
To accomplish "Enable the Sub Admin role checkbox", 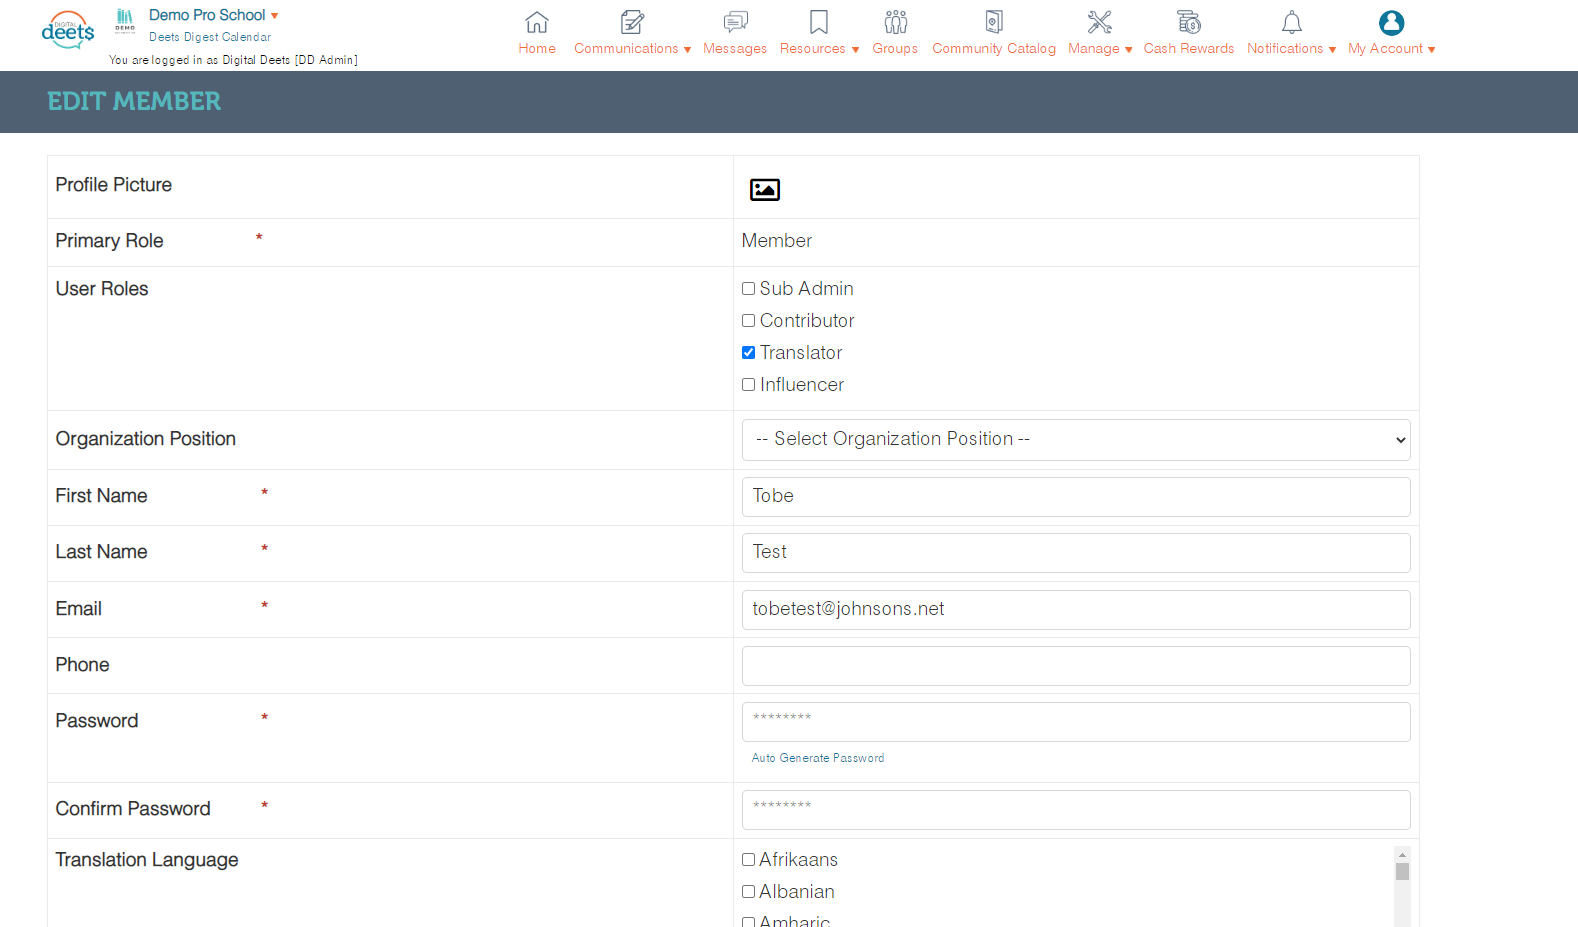I will 748,289.
